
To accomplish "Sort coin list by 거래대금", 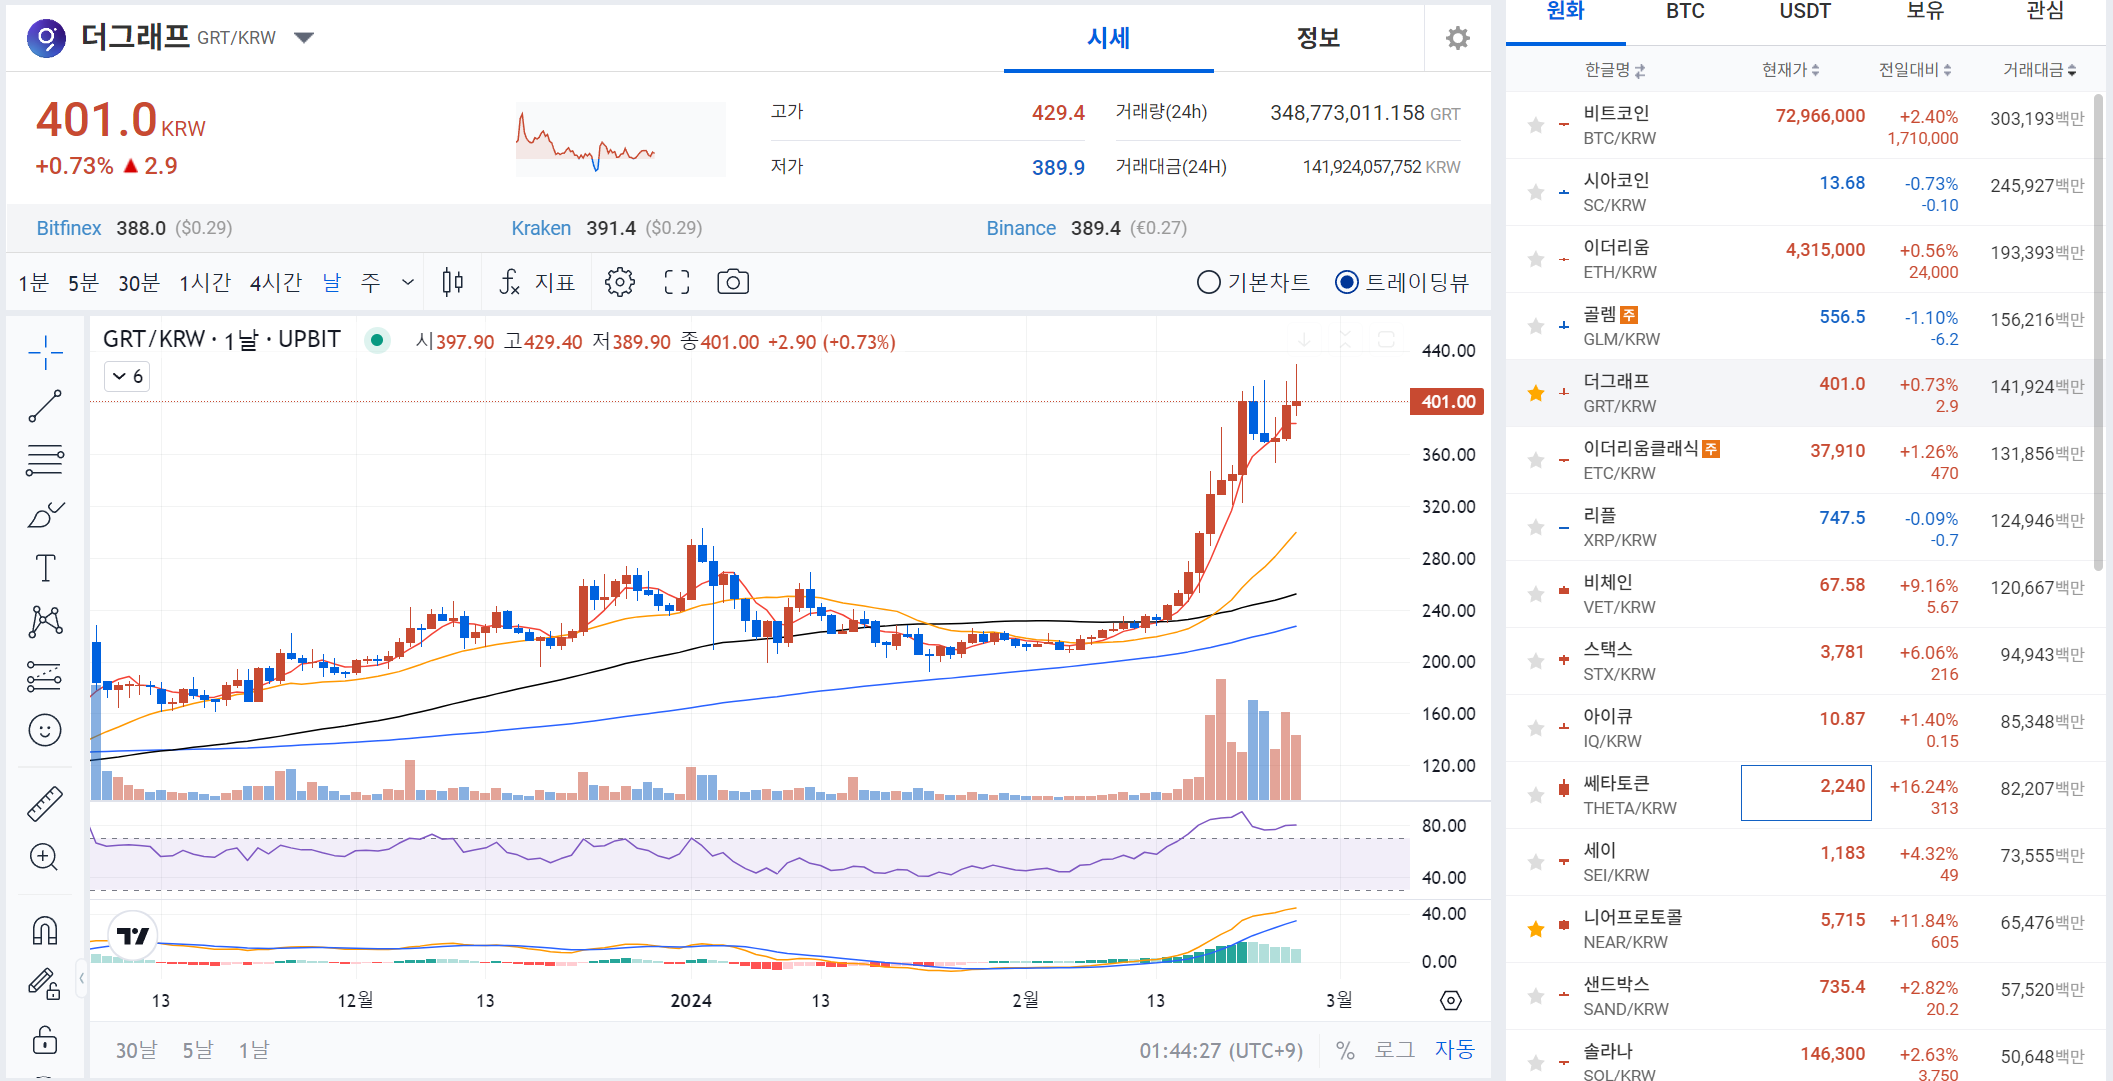I will (2039, 70).
